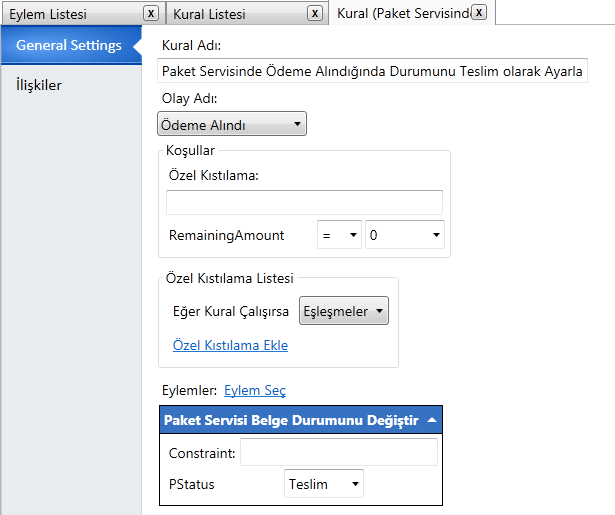Click Paket Servisi Belge Durumunu Değiştir header
This screenshot has width=615, height=515.
tap(290, 421)
